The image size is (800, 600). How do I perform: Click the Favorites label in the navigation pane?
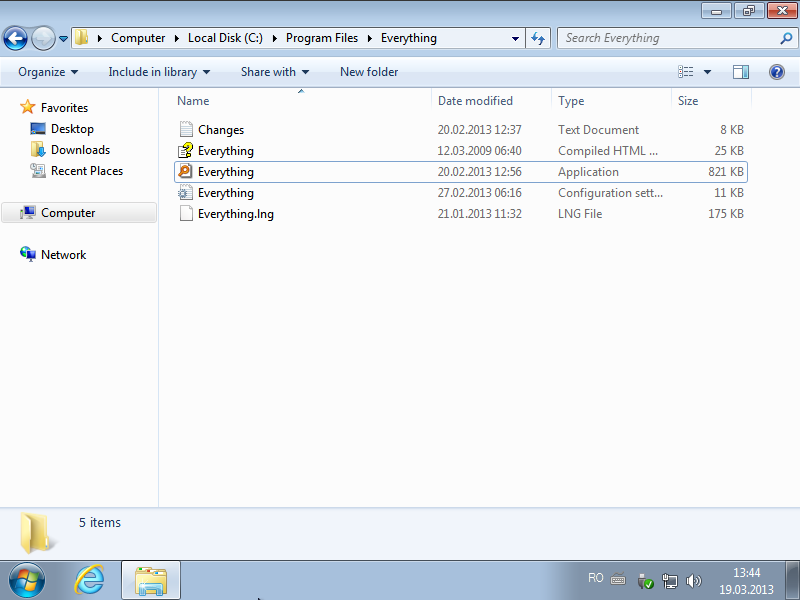pyautogui.click(x=64, y=108)
